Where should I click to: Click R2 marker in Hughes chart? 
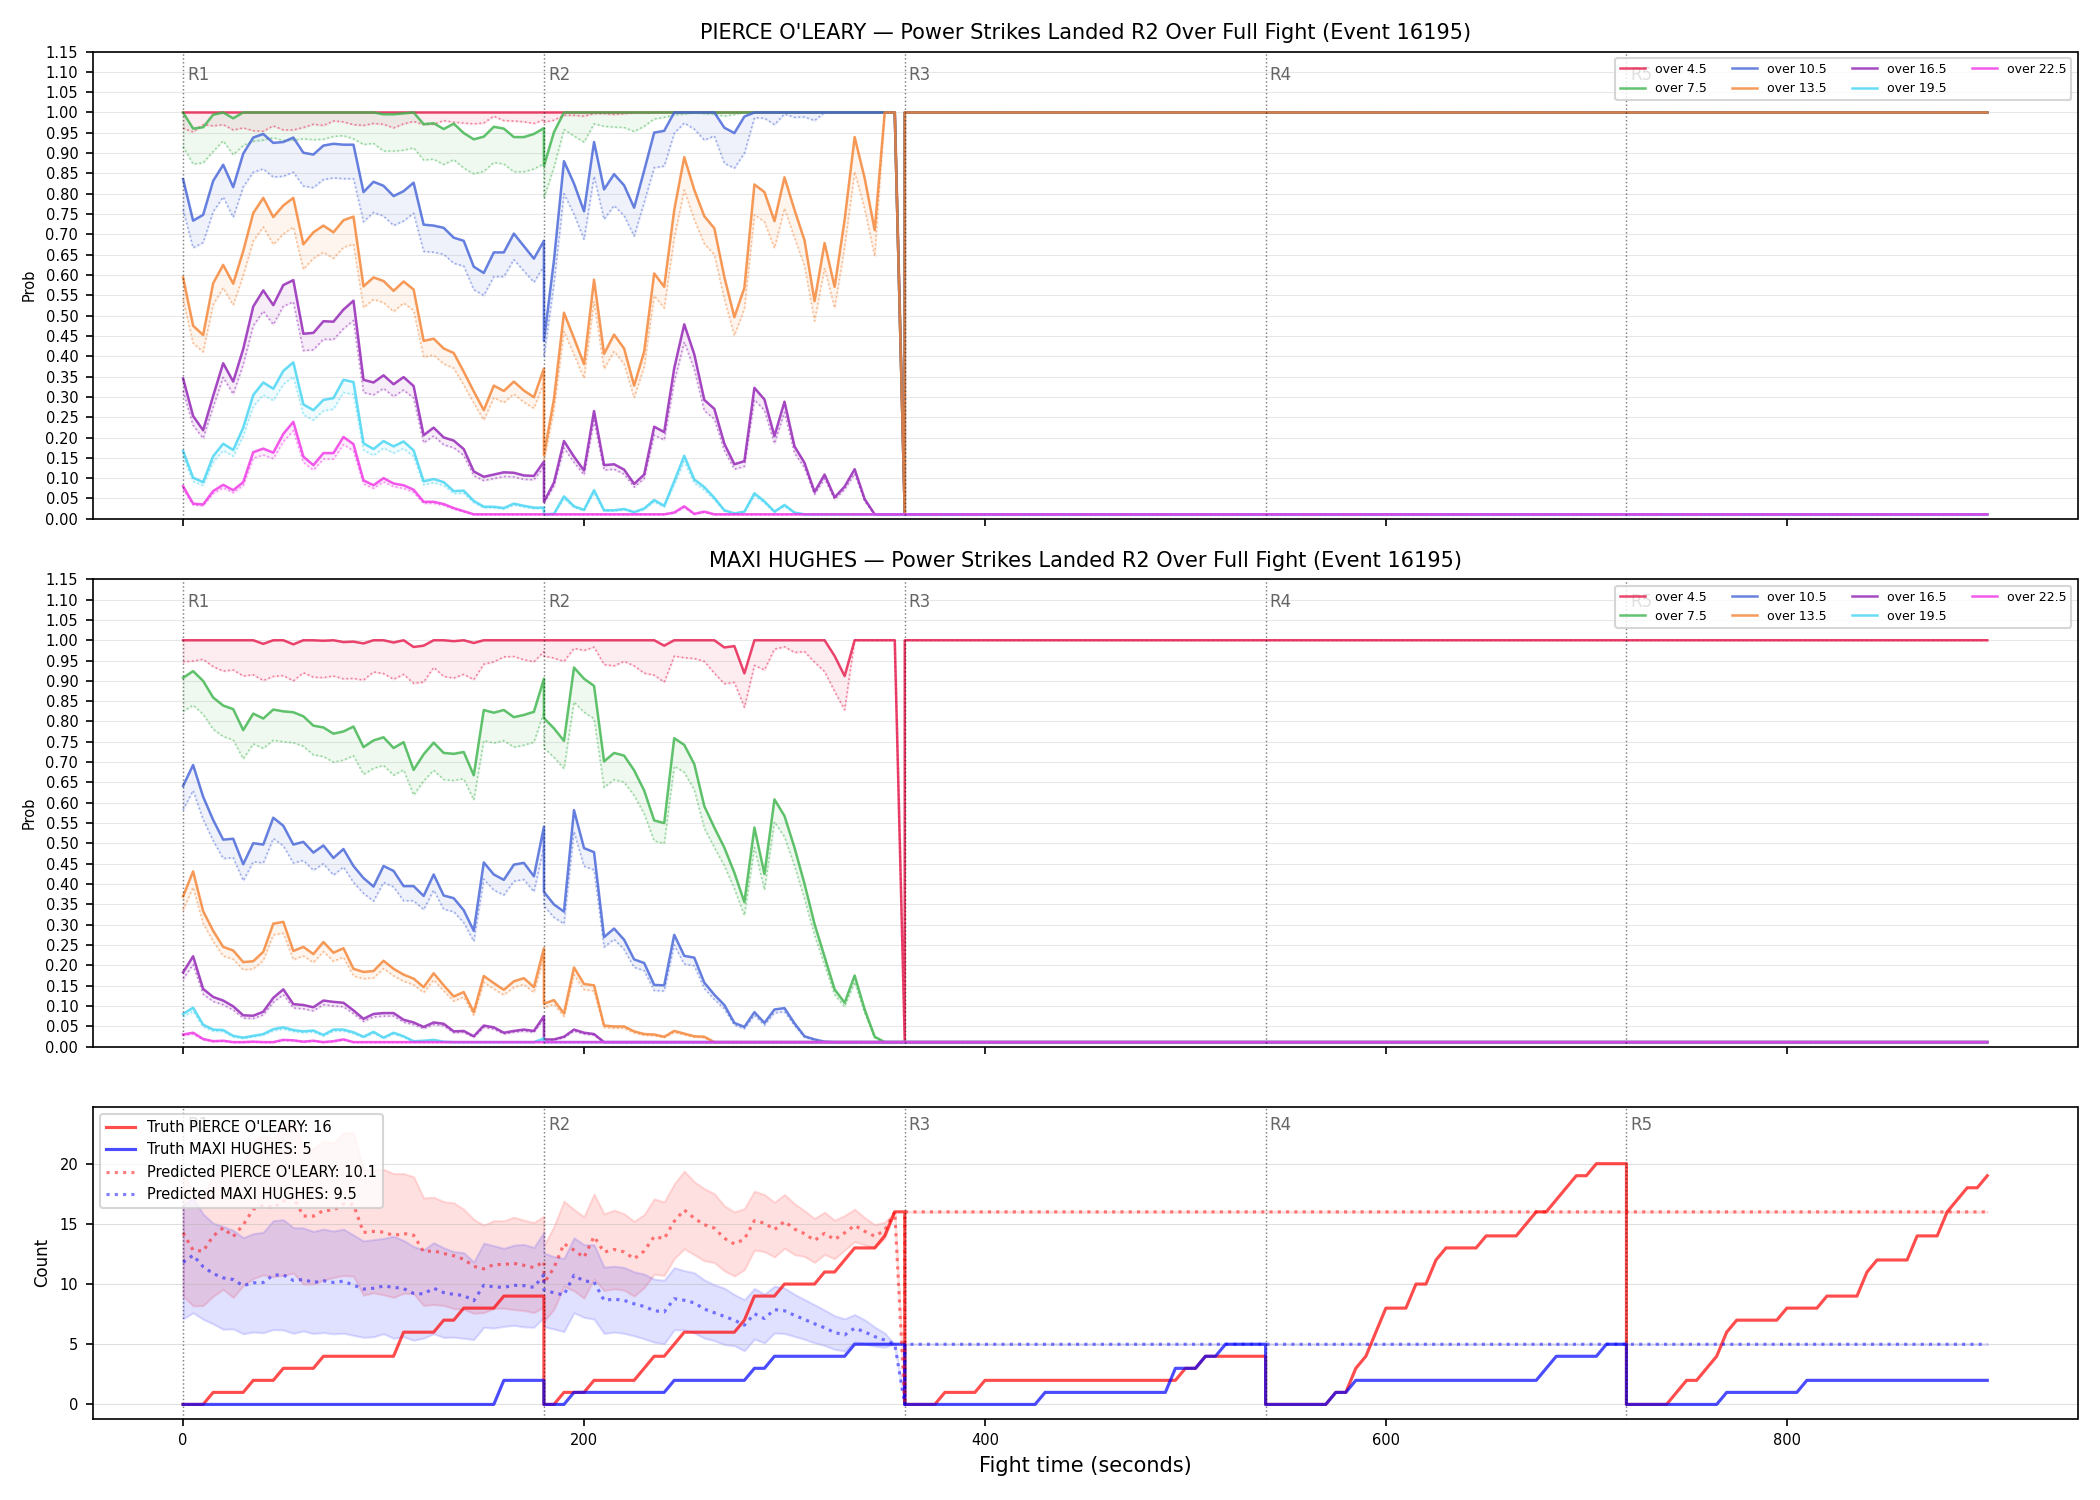pyautogui.click(x=559, y=601)
